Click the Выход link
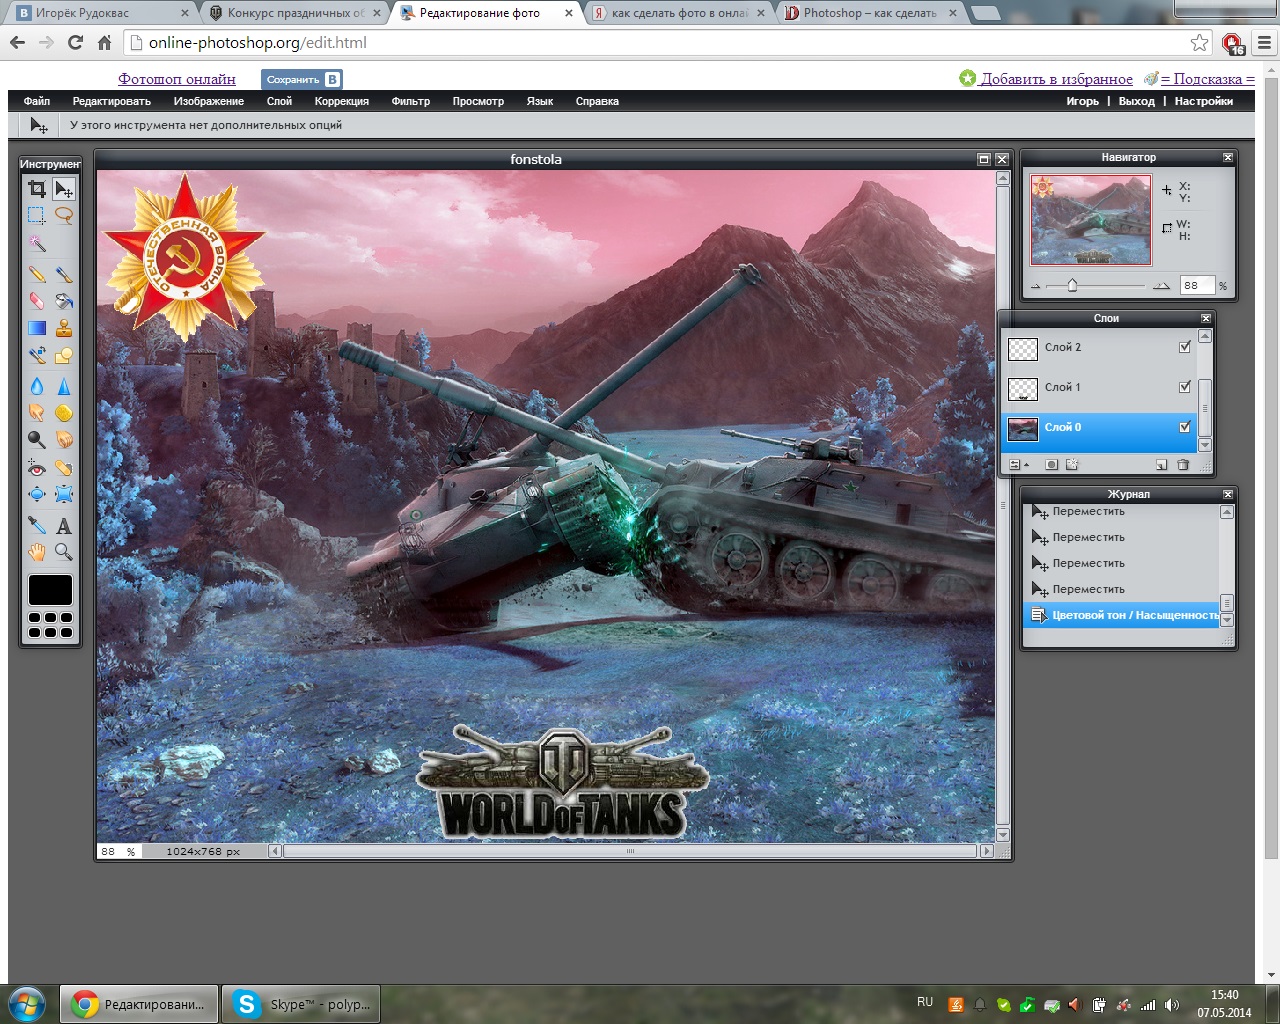 pos(1136,101)
